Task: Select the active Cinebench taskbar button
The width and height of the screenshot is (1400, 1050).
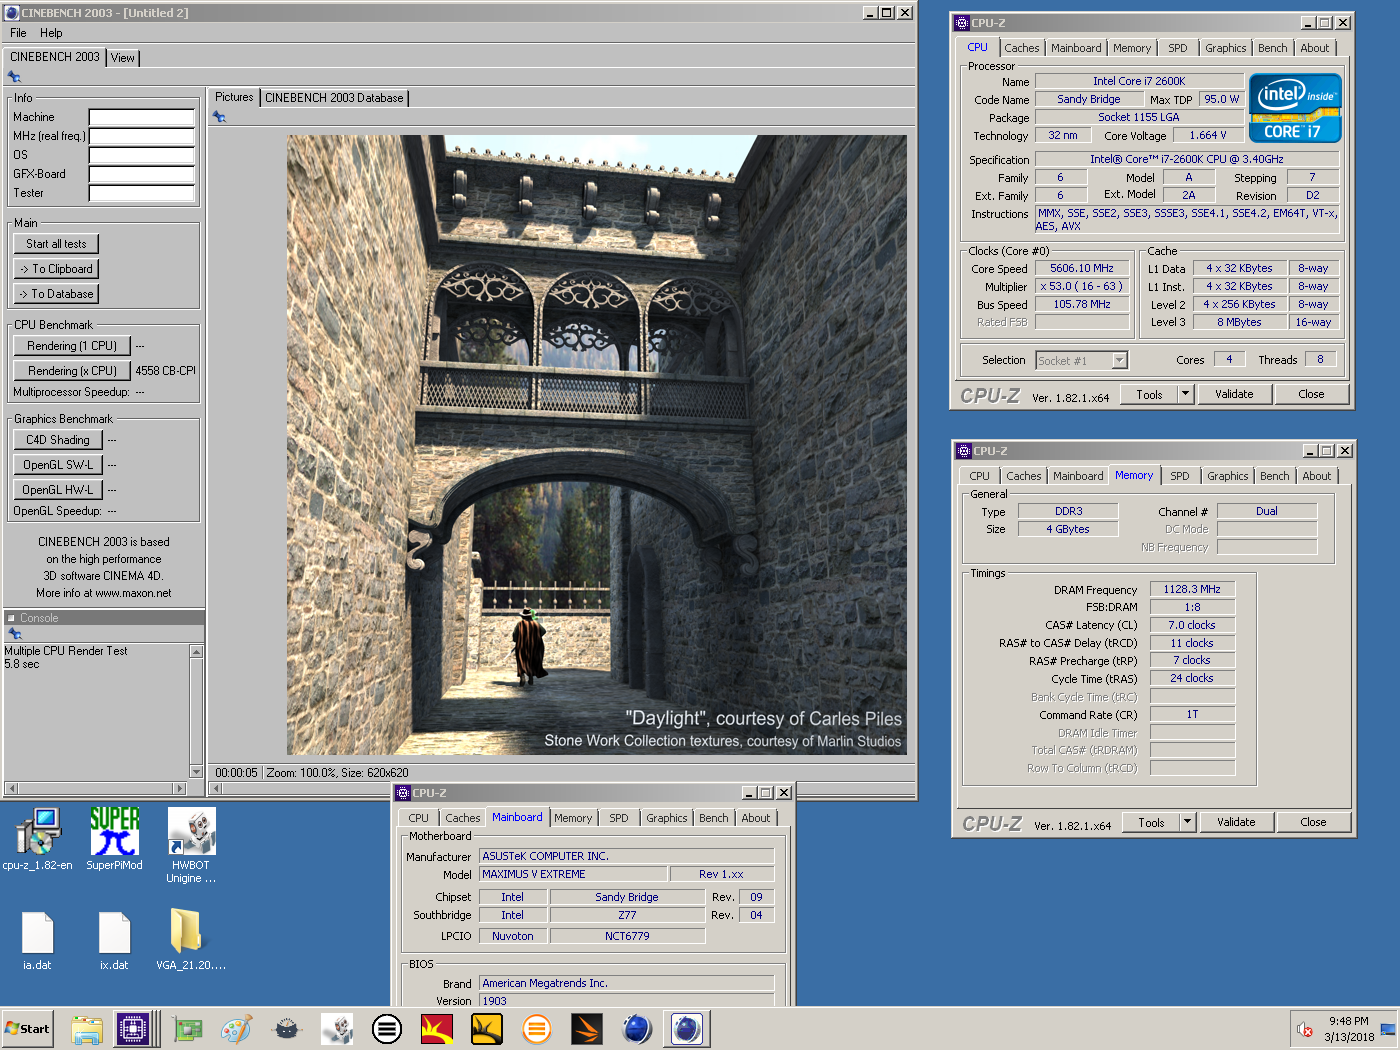Action: [x=687, y=1029]
